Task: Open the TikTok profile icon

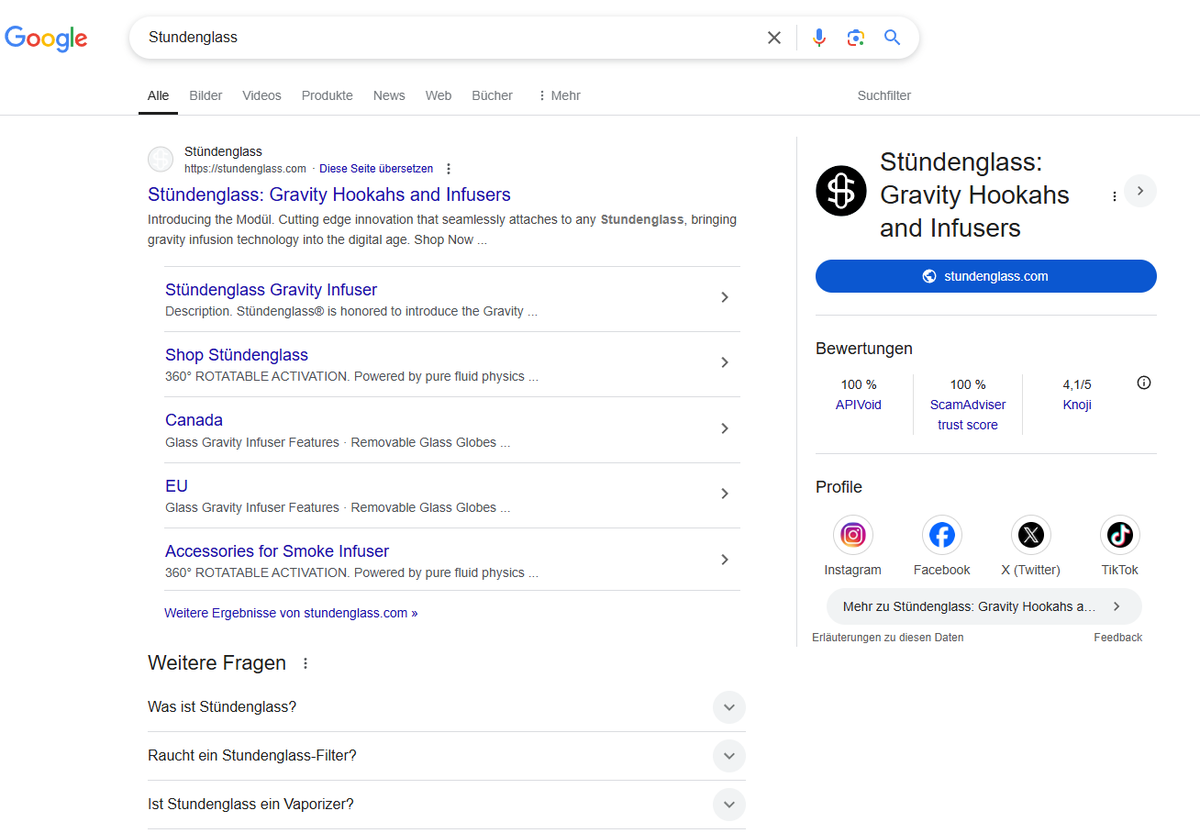Action: pos(1120,535)
